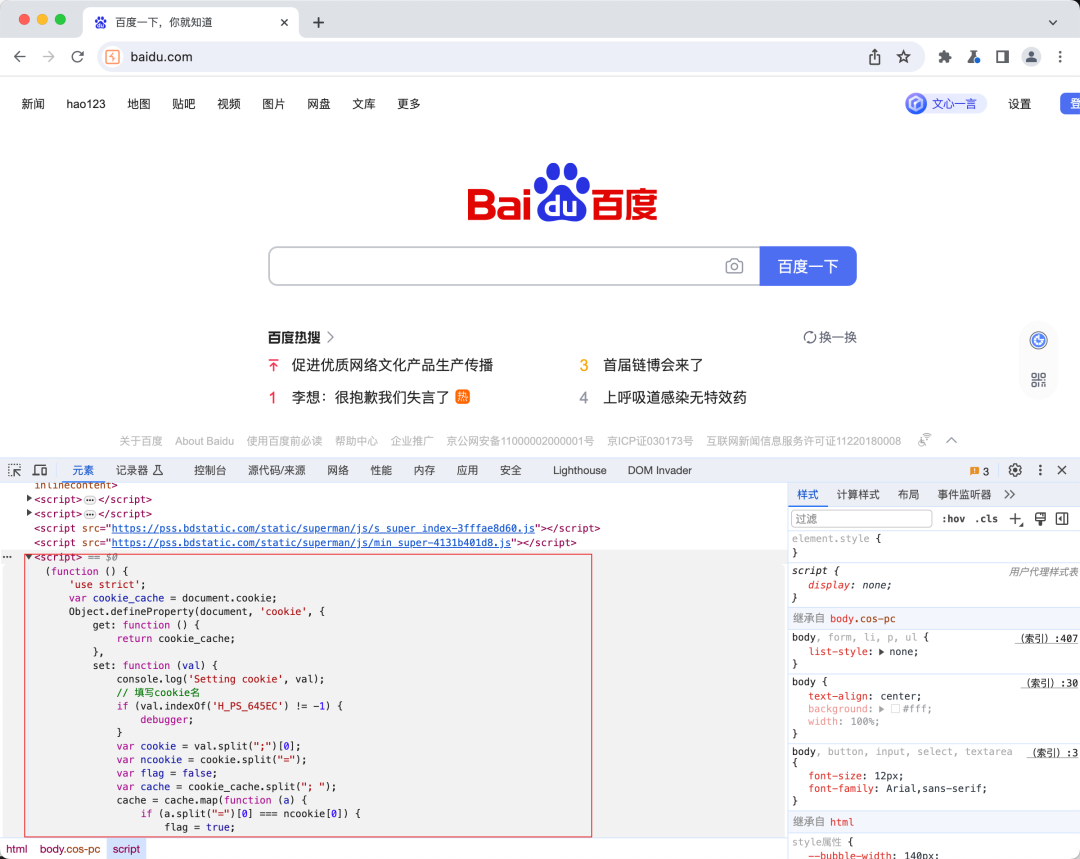The height and width of the screenshot is (859, 1080).
Task: Expand the background property triangle
Action: (x=881, y=709)
